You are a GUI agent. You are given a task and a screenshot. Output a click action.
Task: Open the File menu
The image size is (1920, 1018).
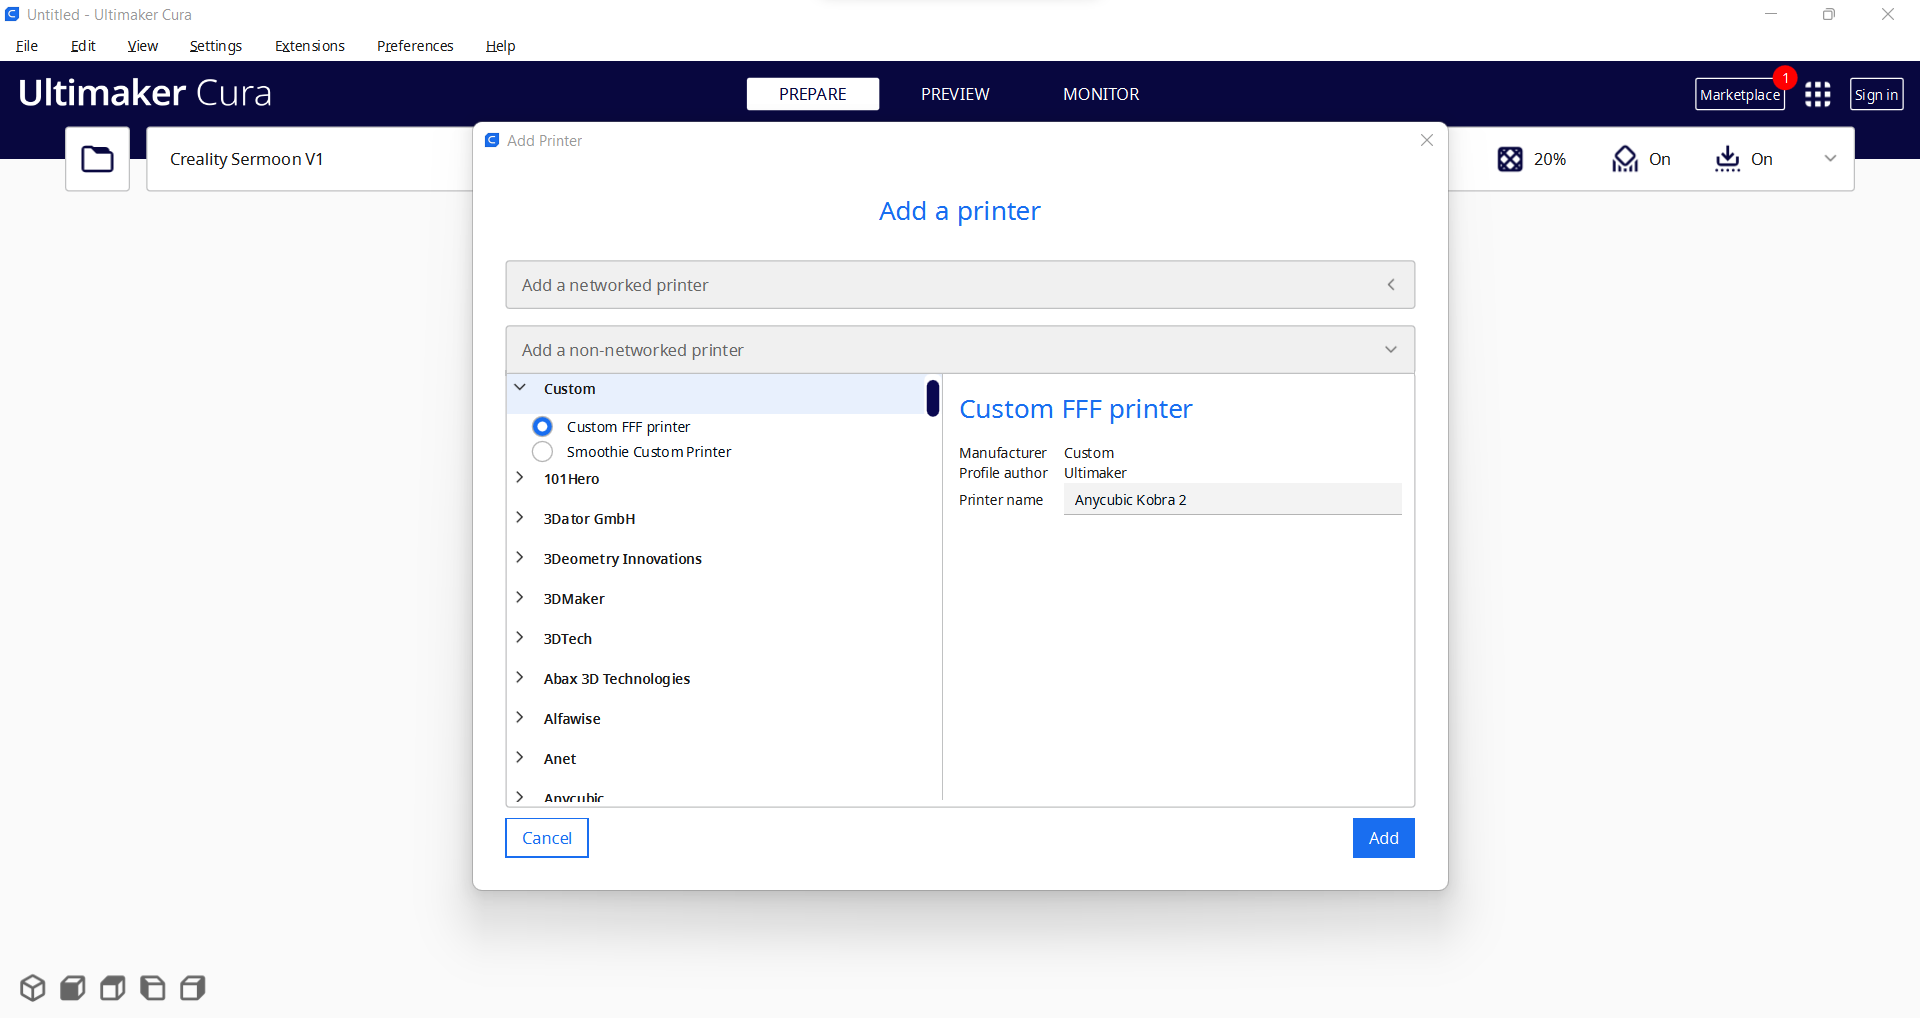(27, 46)
